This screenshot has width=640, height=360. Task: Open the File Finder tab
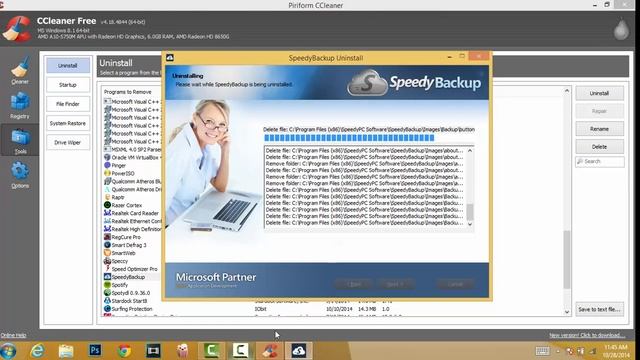click(68, 104)
